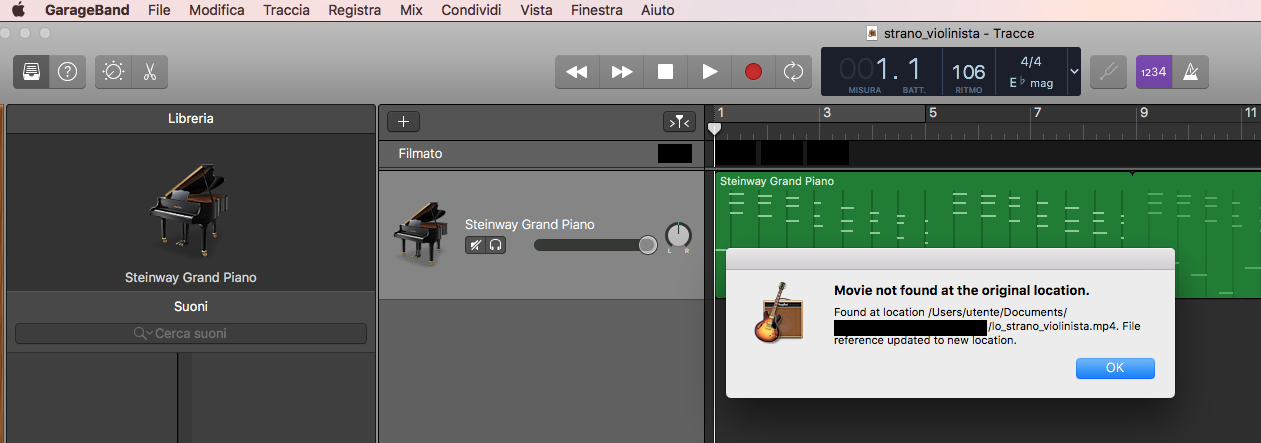Image resolution: width=1261 pixels, height=443 pixels.
Task: Click the black Filmato thumbnail box in the header
Action: [675, 154]
